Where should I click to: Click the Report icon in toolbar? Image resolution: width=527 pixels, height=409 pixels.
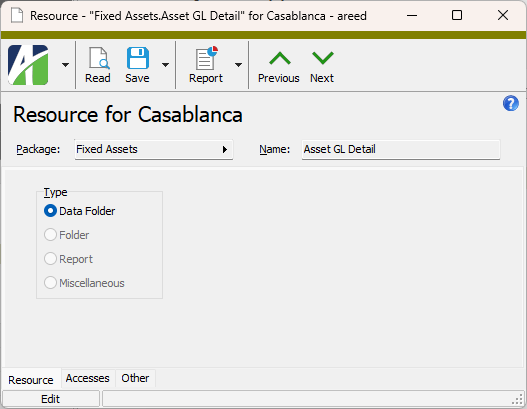(206, 58)
